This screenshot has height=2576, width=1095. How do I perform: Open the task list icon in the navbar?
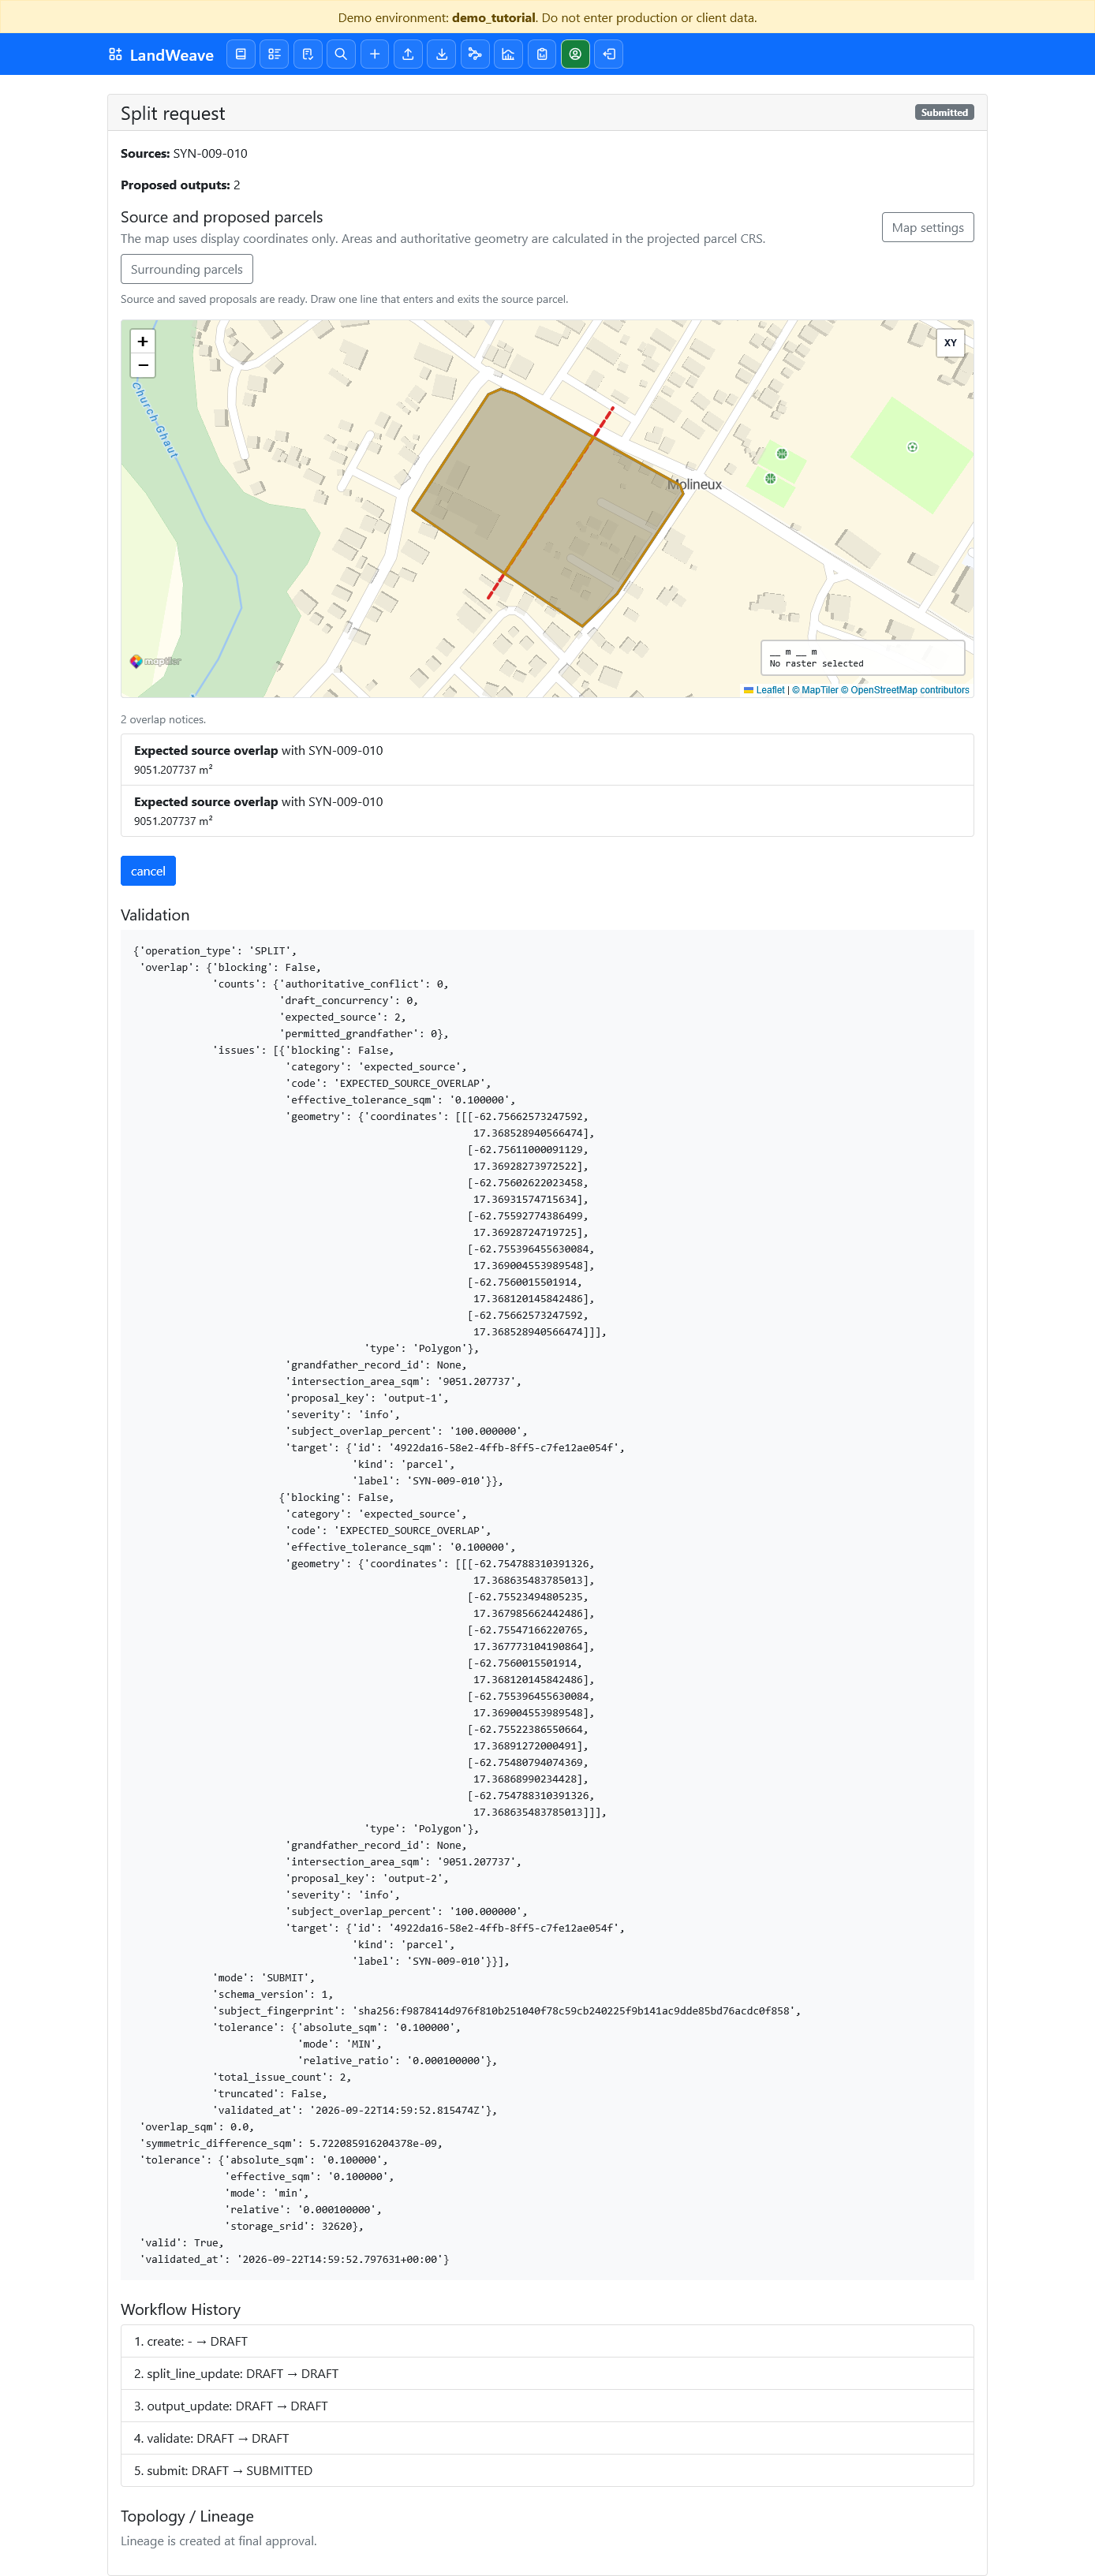pyautogui.click(x=274, y=54)
